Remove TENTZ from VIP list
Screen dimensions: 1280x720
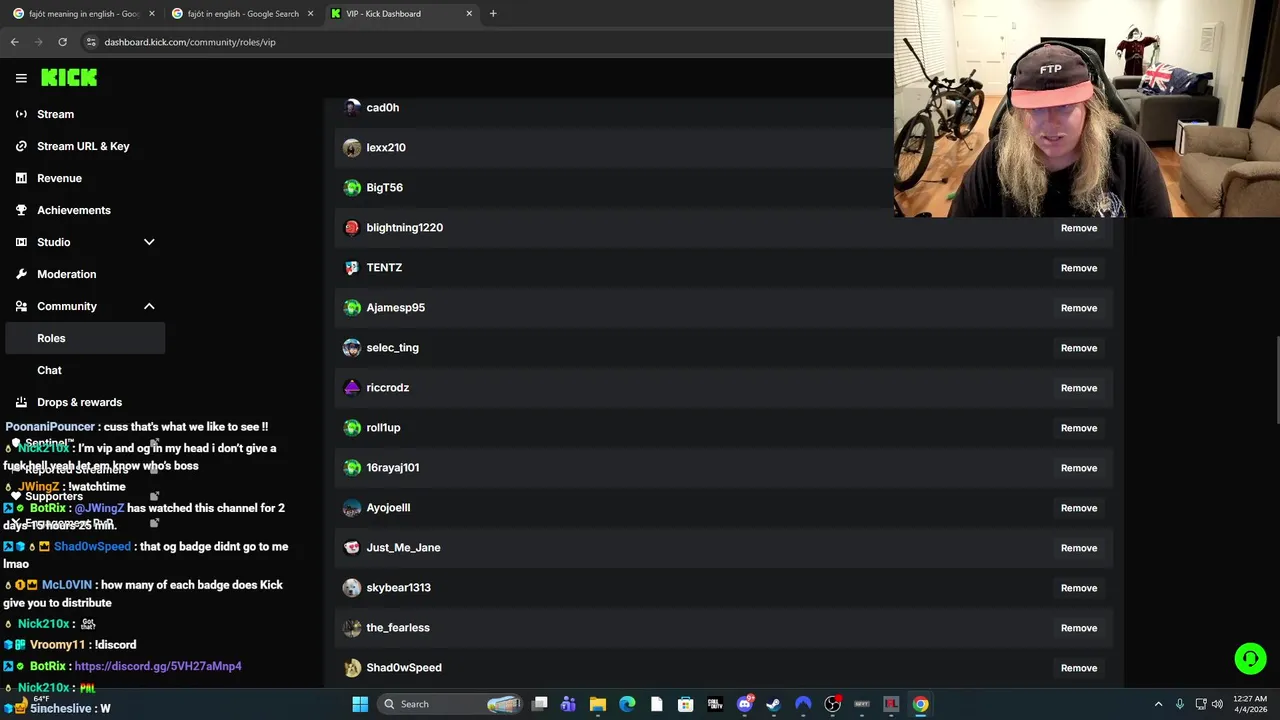click(x=1079, y=268)
